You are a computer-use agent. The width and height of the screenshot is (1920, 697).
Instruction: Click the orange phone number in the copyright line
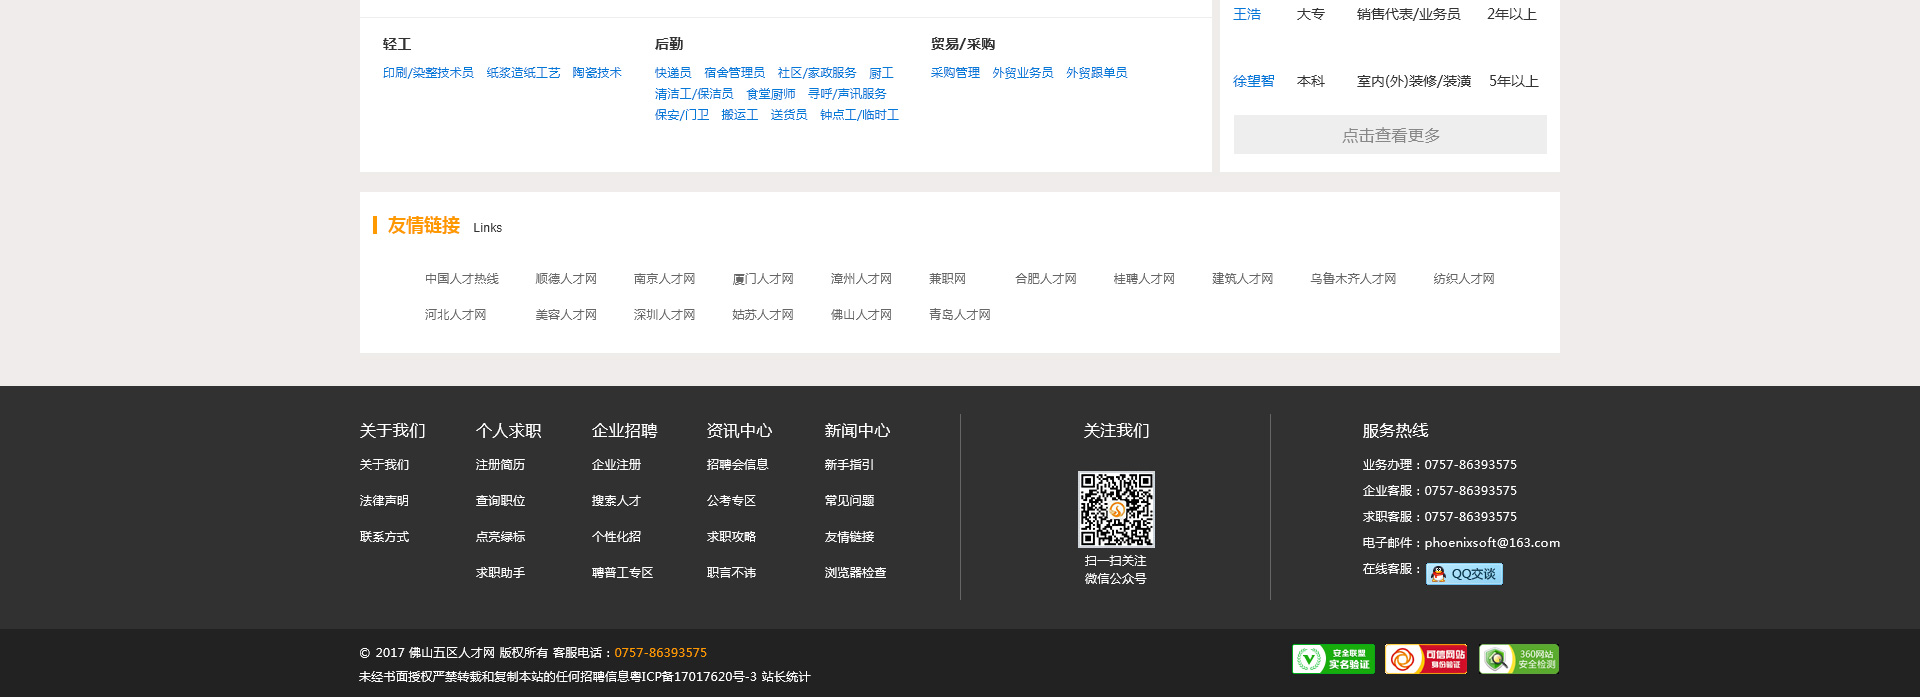pyautogui.click(x=660, y=653)
